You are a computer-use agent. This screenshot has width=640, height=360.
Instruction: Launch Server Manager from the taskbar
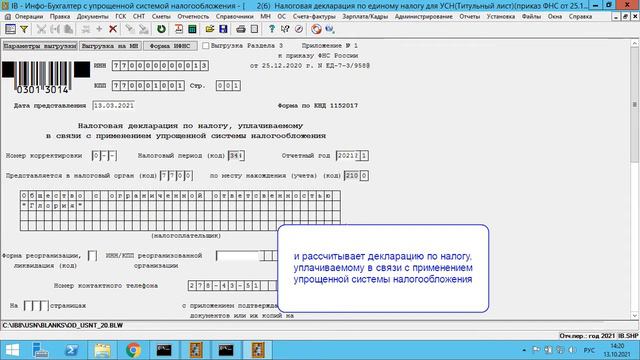tap(40, 350)
